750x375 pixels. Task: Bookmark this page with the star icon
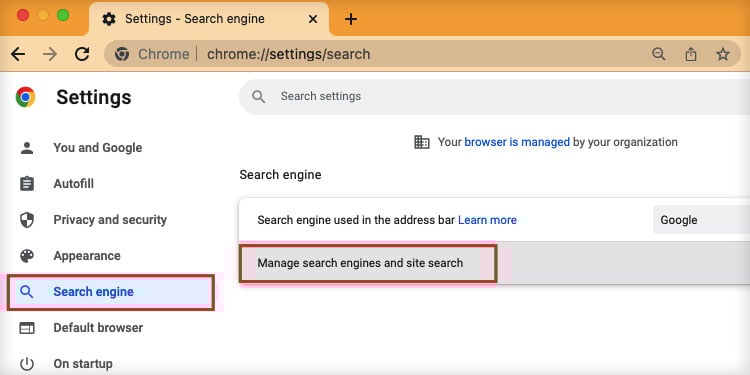point(723,54)
